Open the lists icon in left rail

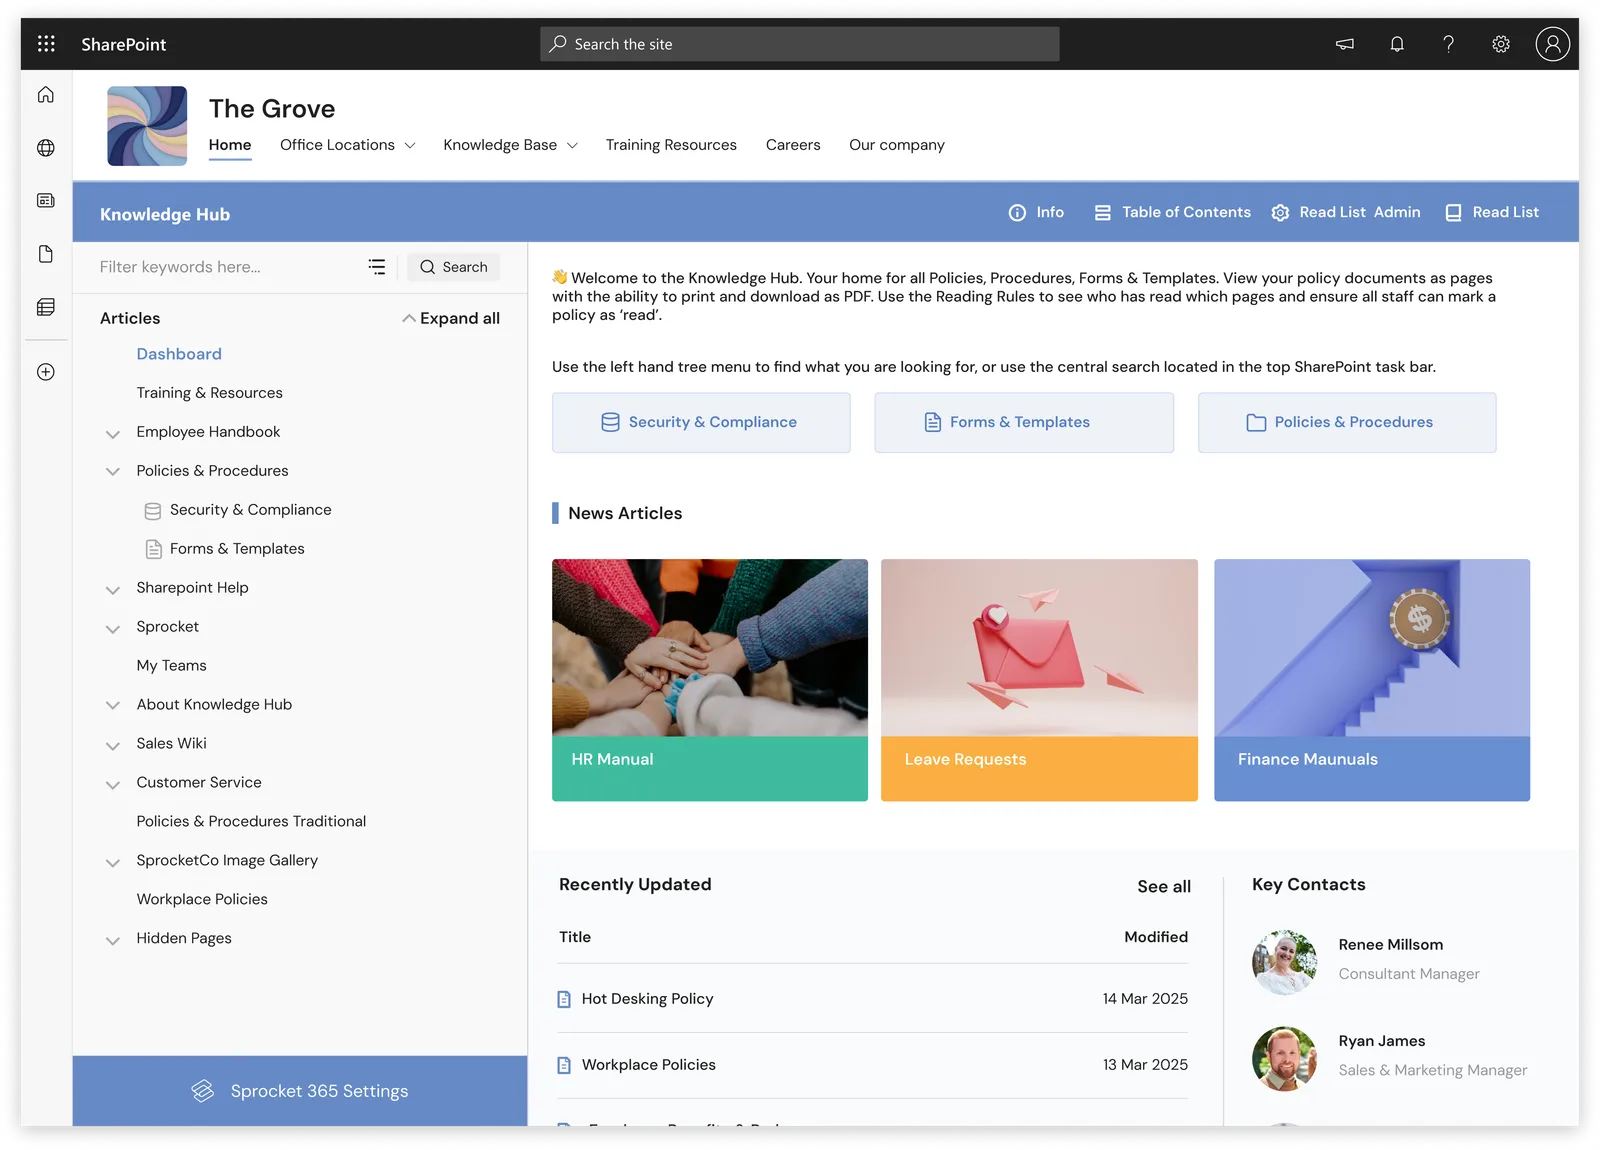click(x=46, y=307)
